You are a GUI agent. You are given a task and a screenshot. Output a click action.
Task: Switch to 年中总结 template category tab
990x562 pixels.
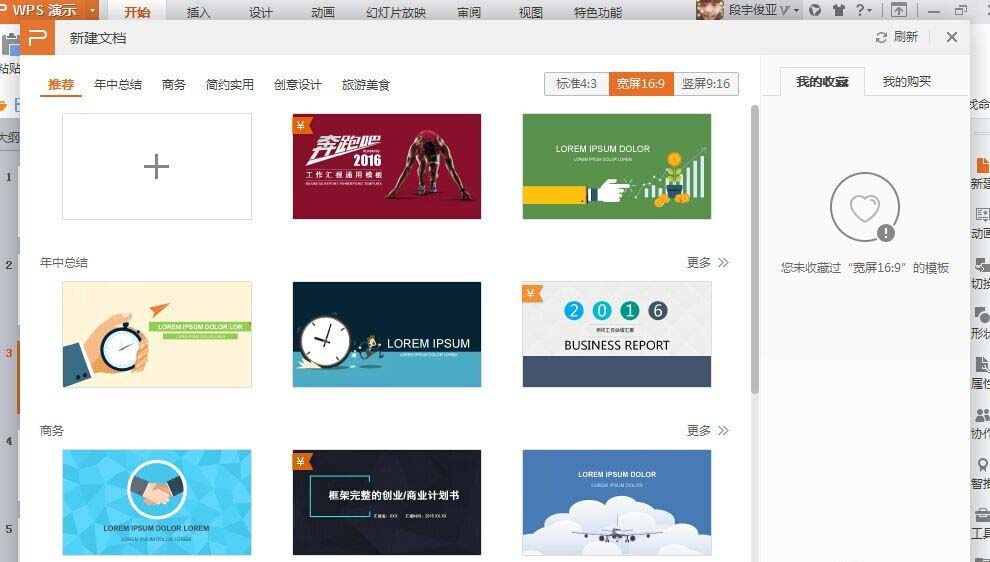118,85
